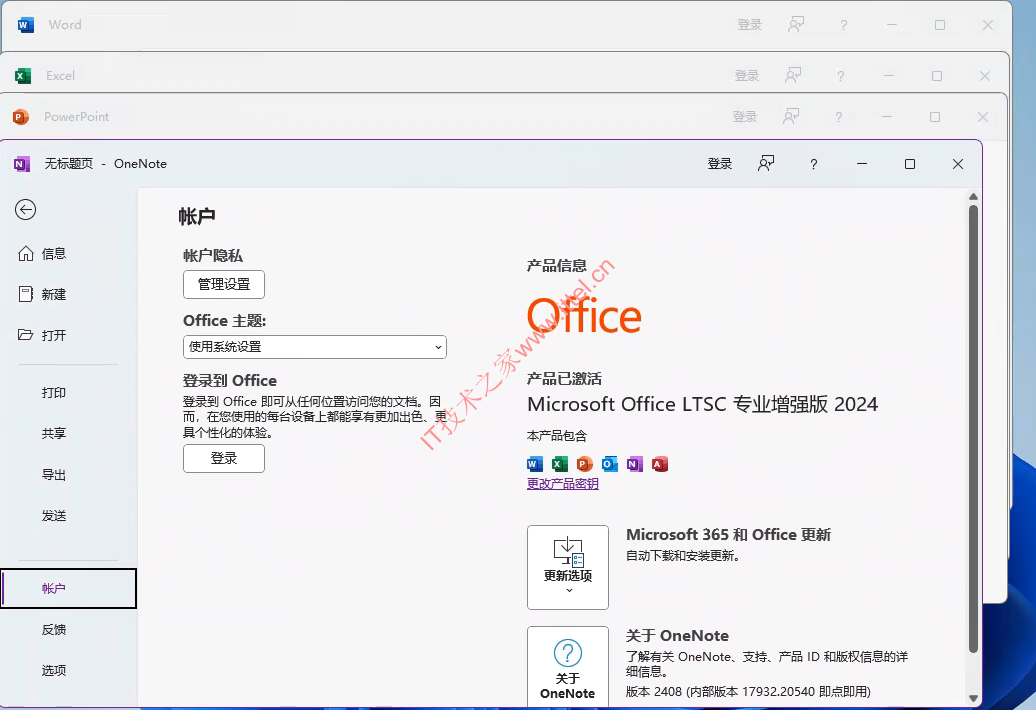
Task: Click the PowerPoint app icon in PowerPoint window
Action: [21, 117]
